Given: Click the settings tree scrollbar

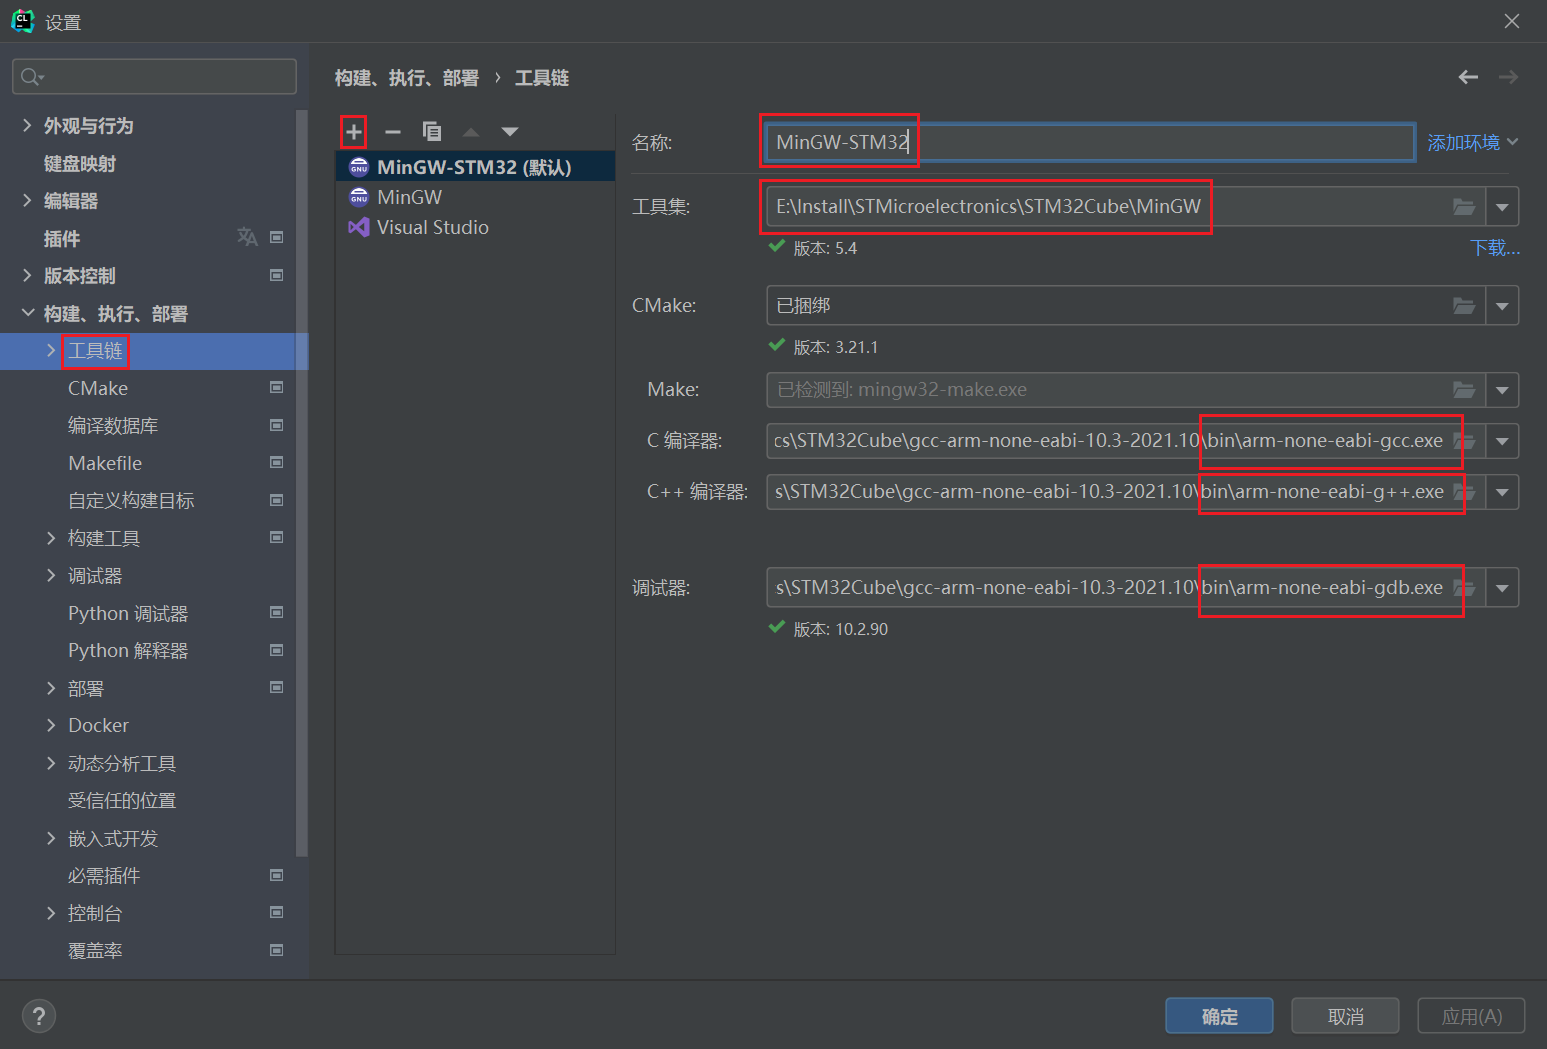Looking at the screenshot, I should 302,483.
